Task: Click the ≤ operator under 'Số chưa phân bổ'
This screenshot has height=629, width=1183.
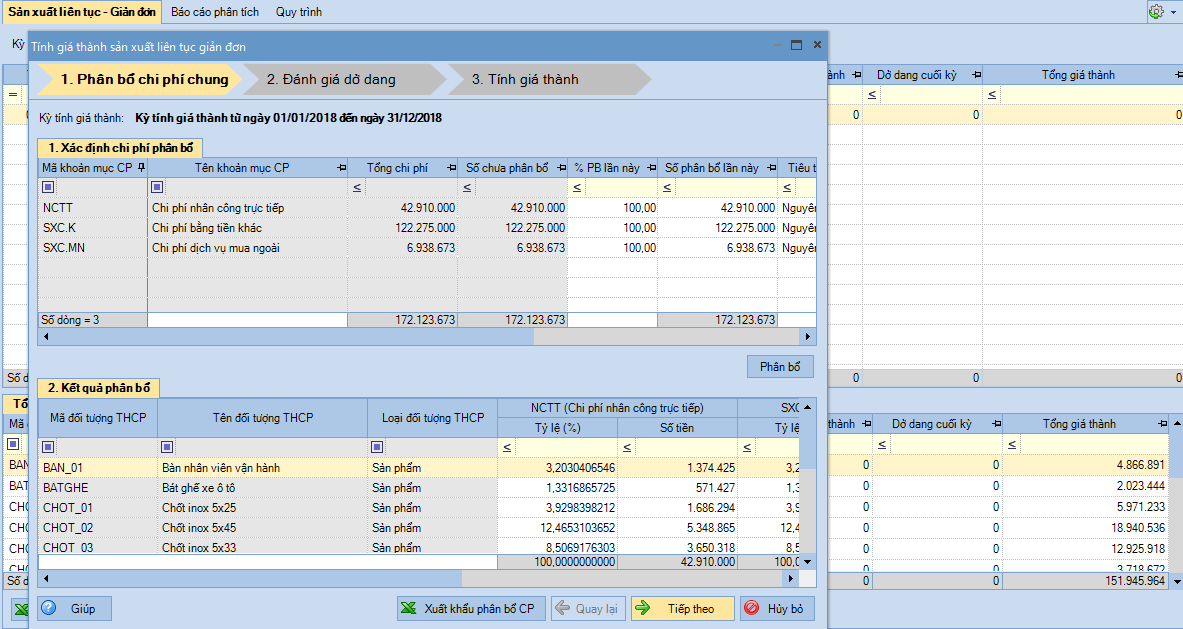Action: point(467,187)
